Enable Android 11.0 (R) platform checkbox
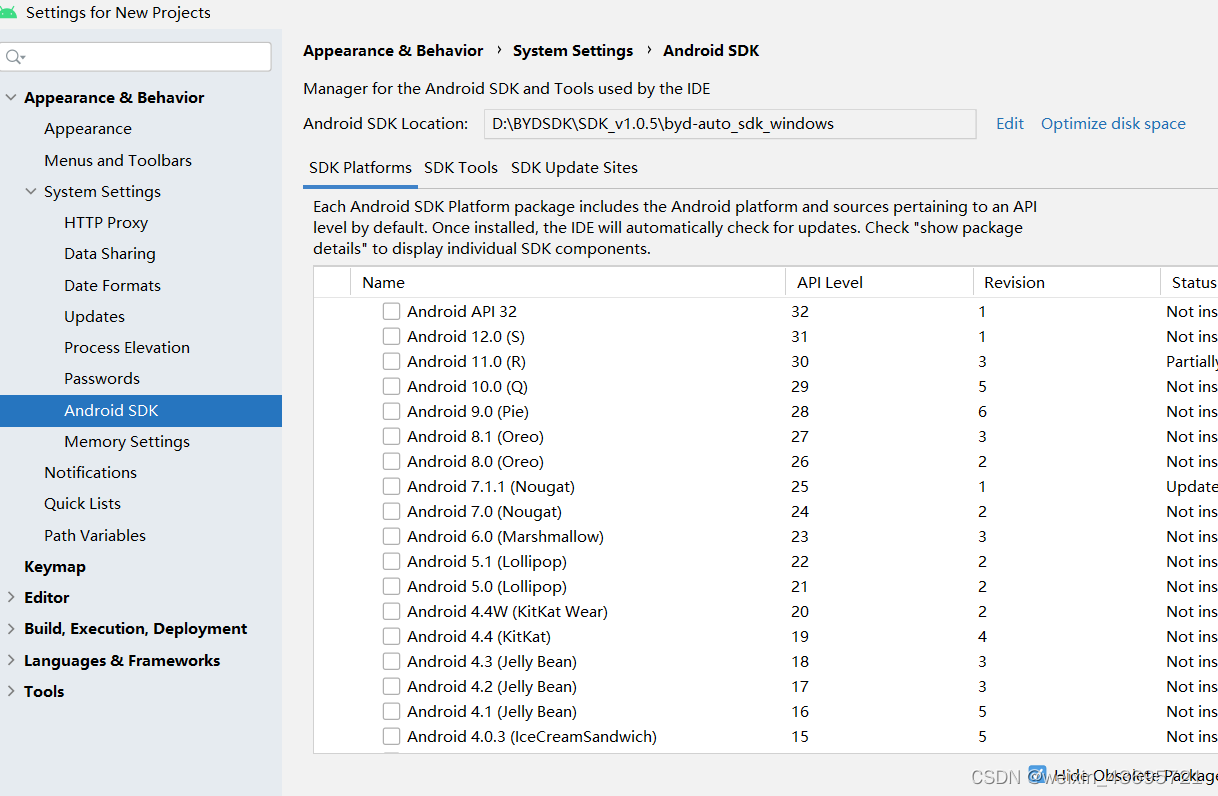 point(391,361)
